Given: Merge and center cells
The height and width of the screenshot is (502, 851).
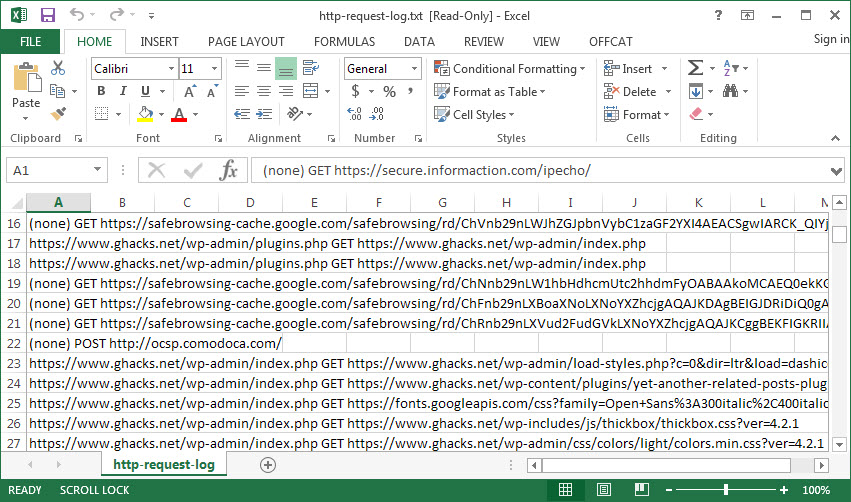Looking at the screenshot, I should tap(310, 91).
